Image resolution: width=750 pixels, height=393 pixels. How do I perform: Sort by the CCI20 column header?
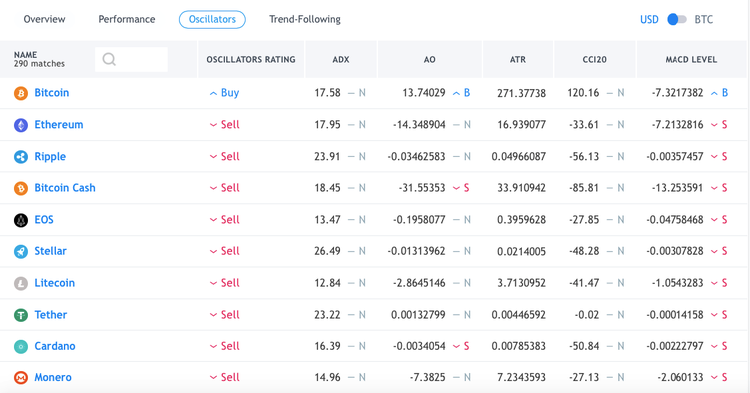coord(595,59)
